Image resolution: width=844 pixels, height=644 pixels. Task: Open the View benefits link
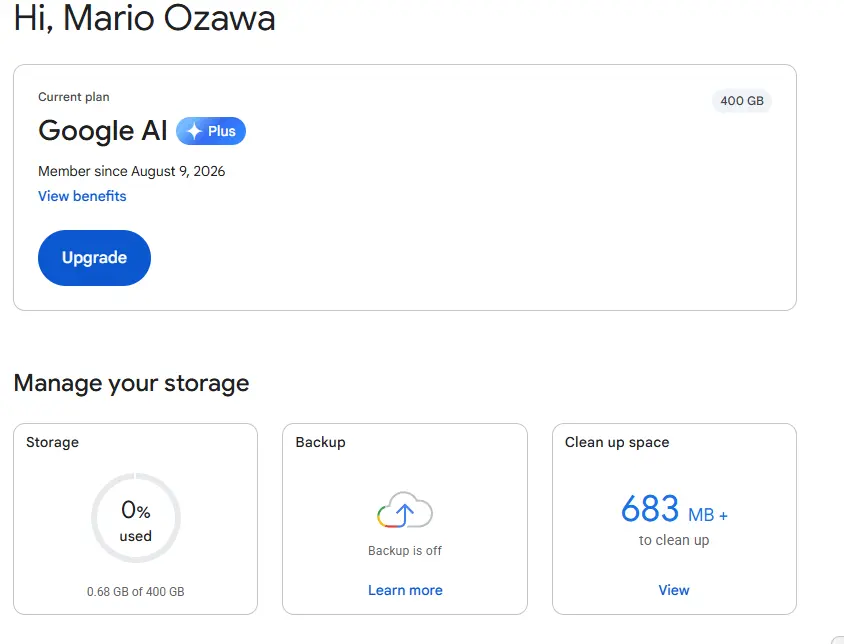pyautogui.click(x=82, y=196)
